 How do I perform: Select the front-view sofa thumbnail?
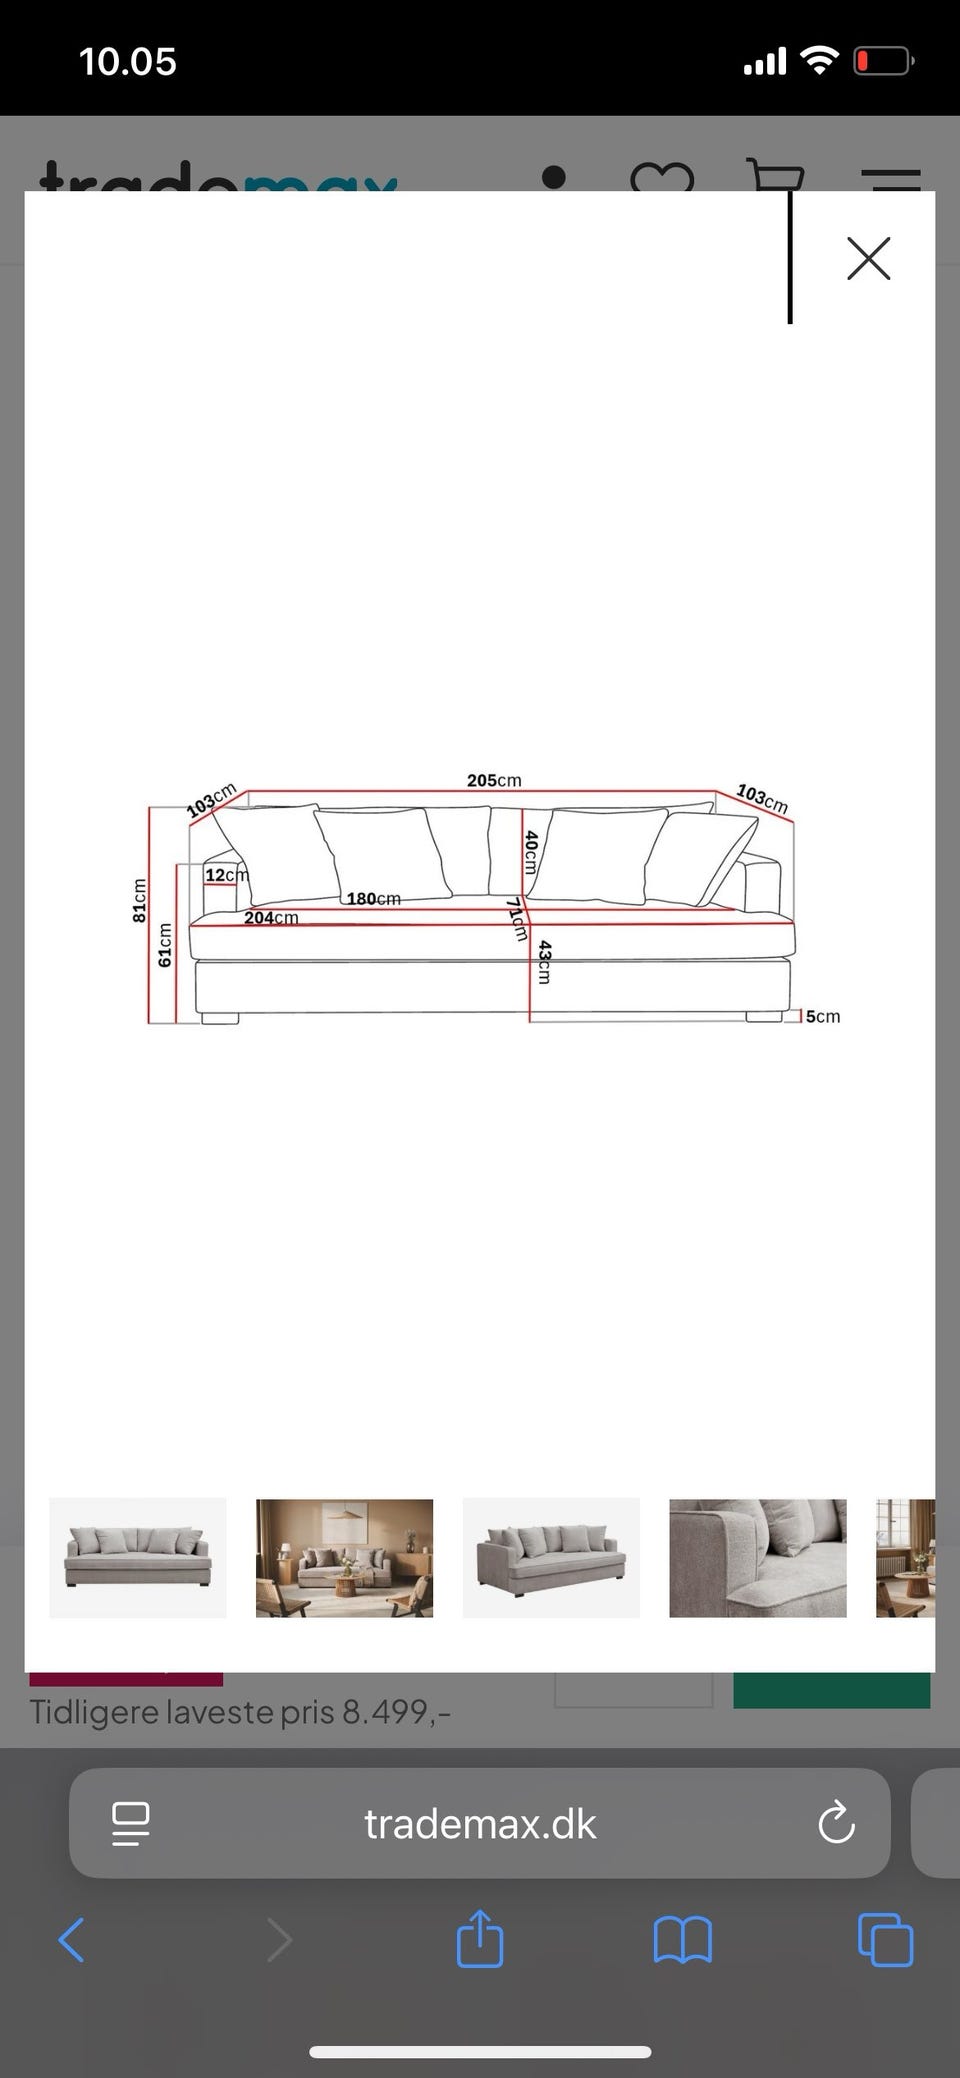(138, 1557)
